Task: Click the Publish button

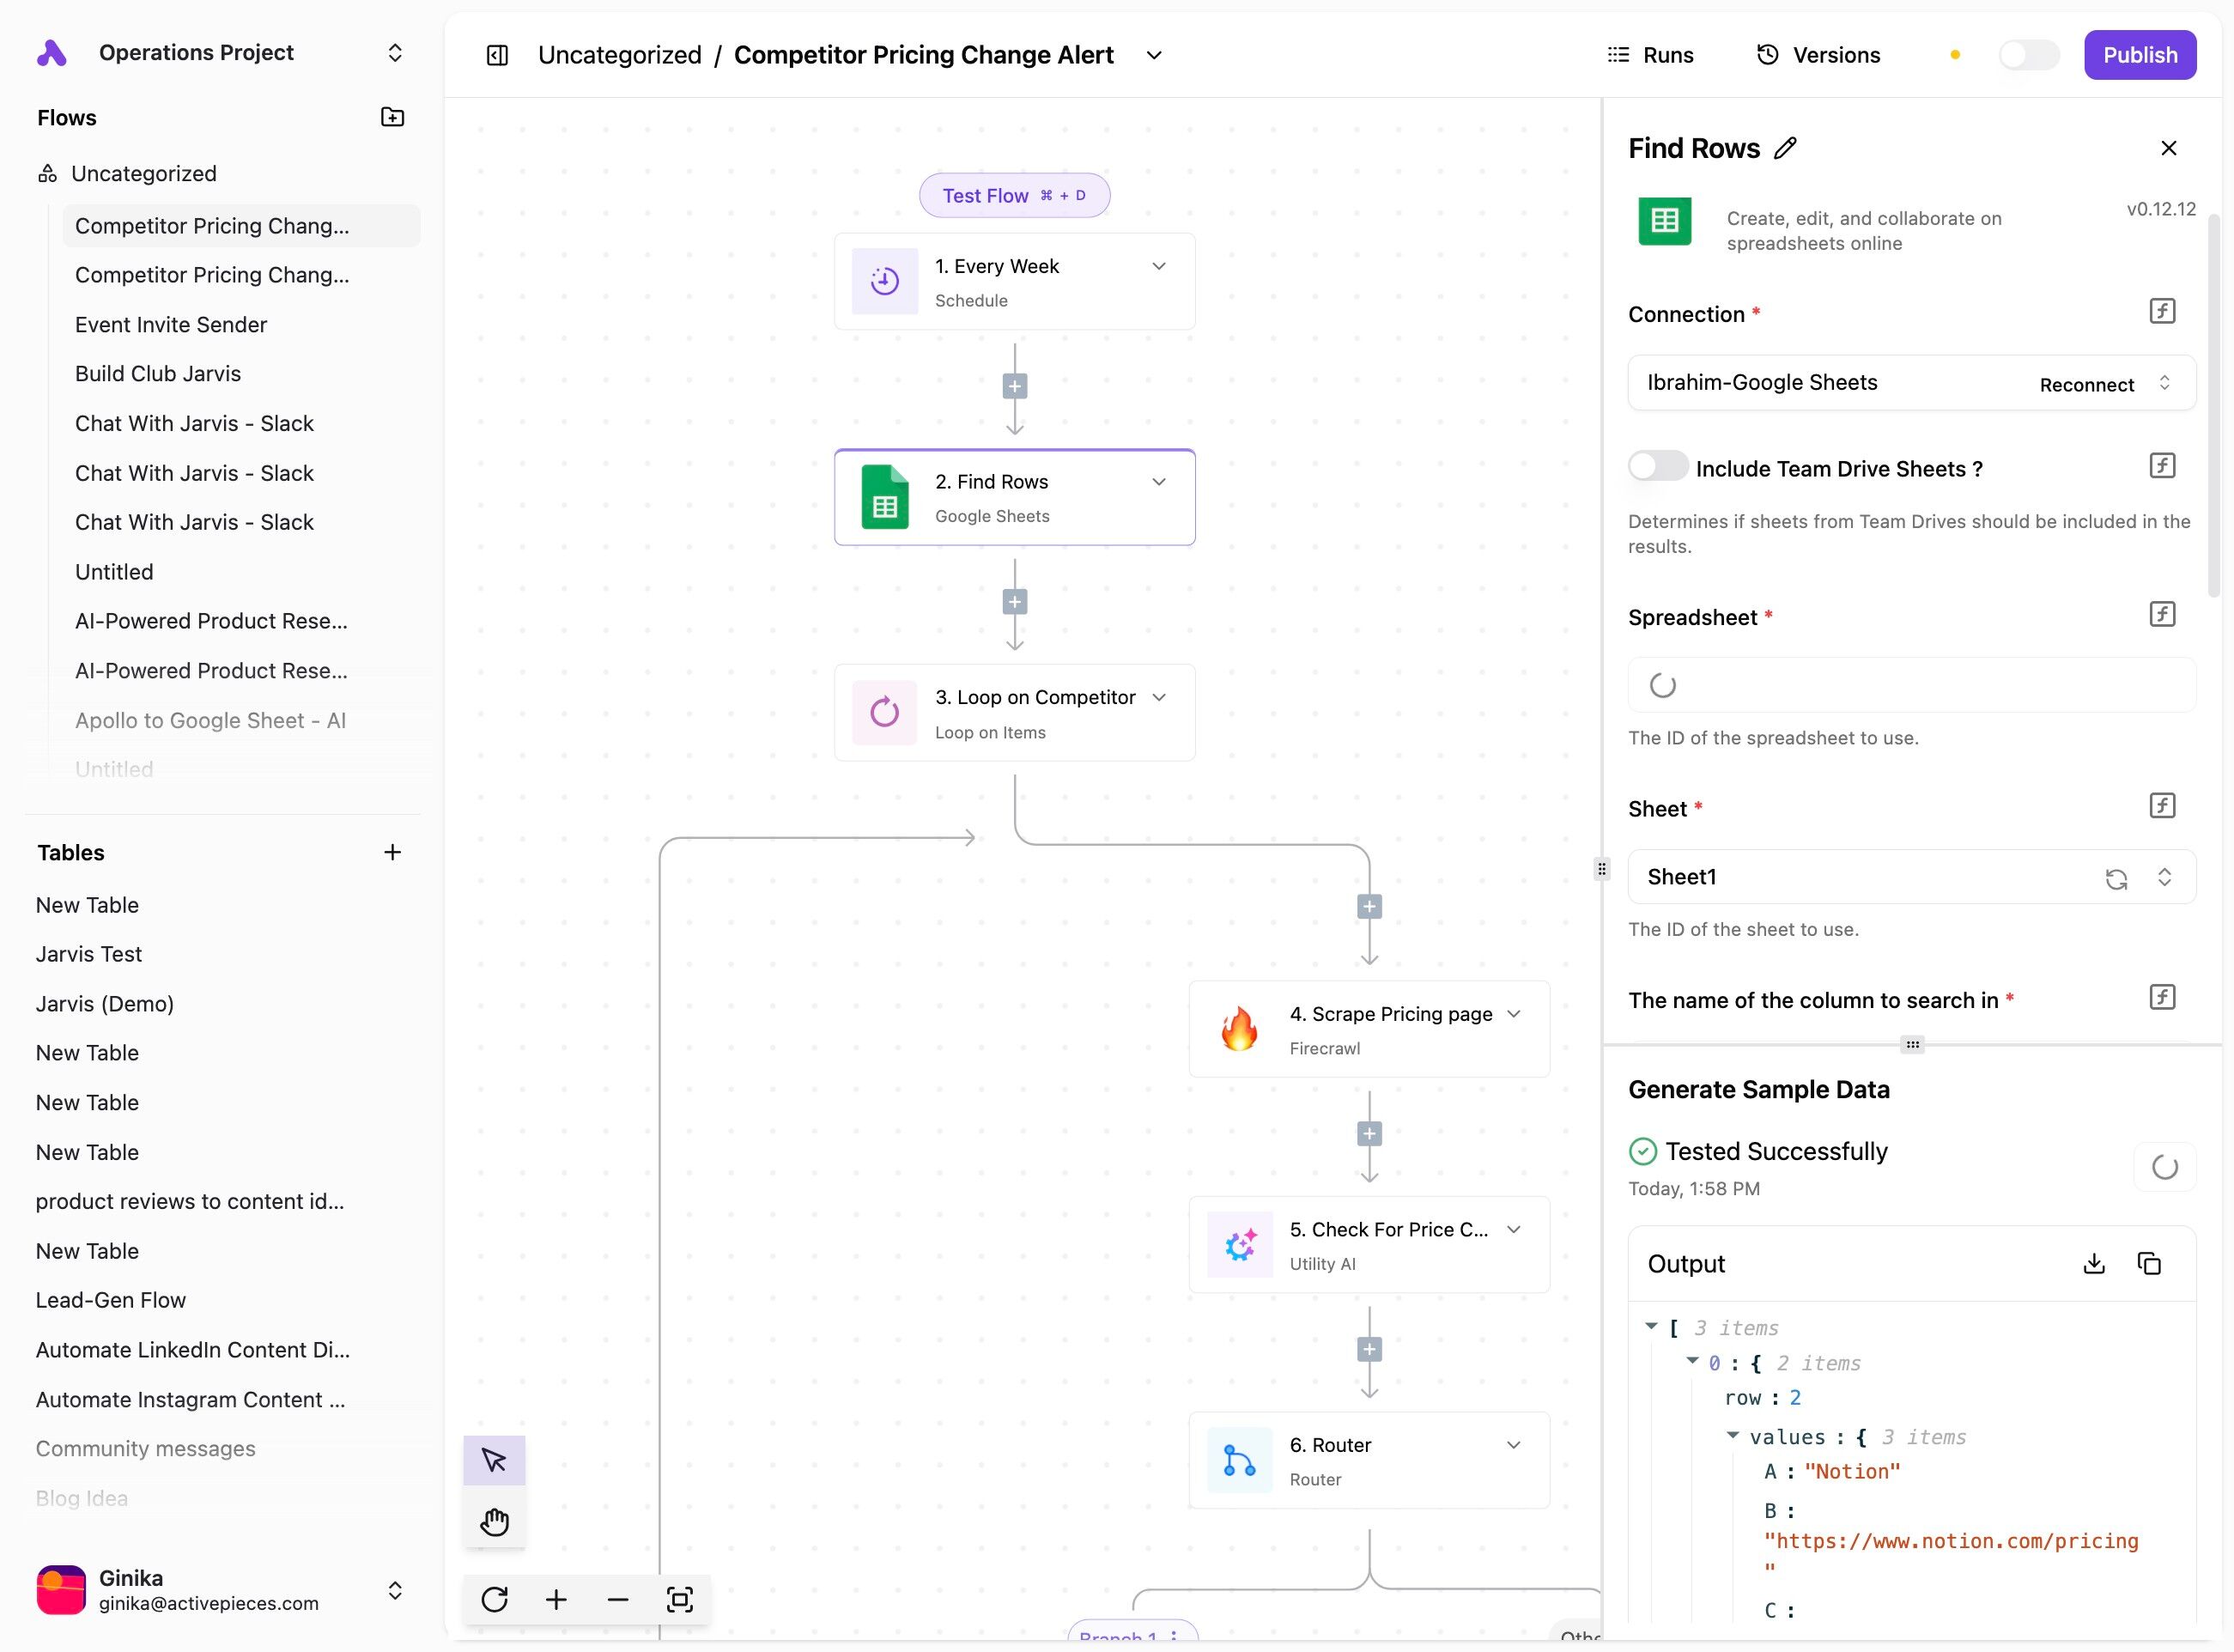Action: [x=2139, y=55]
